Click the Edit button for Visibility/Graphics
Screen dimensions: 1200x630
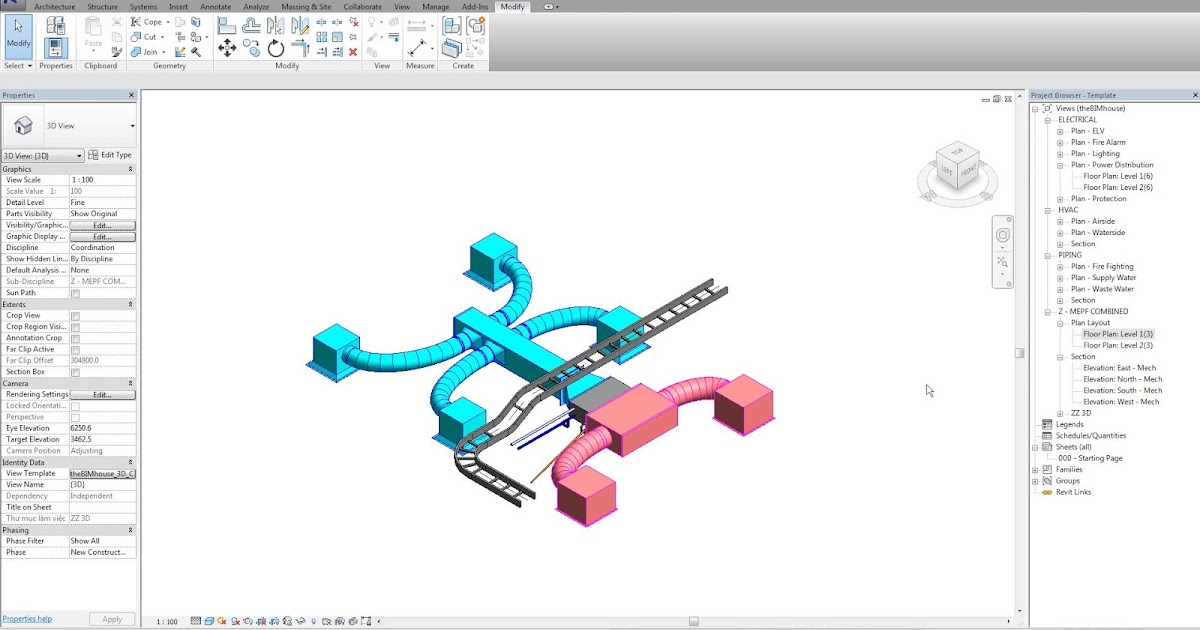tap(103, 225)
